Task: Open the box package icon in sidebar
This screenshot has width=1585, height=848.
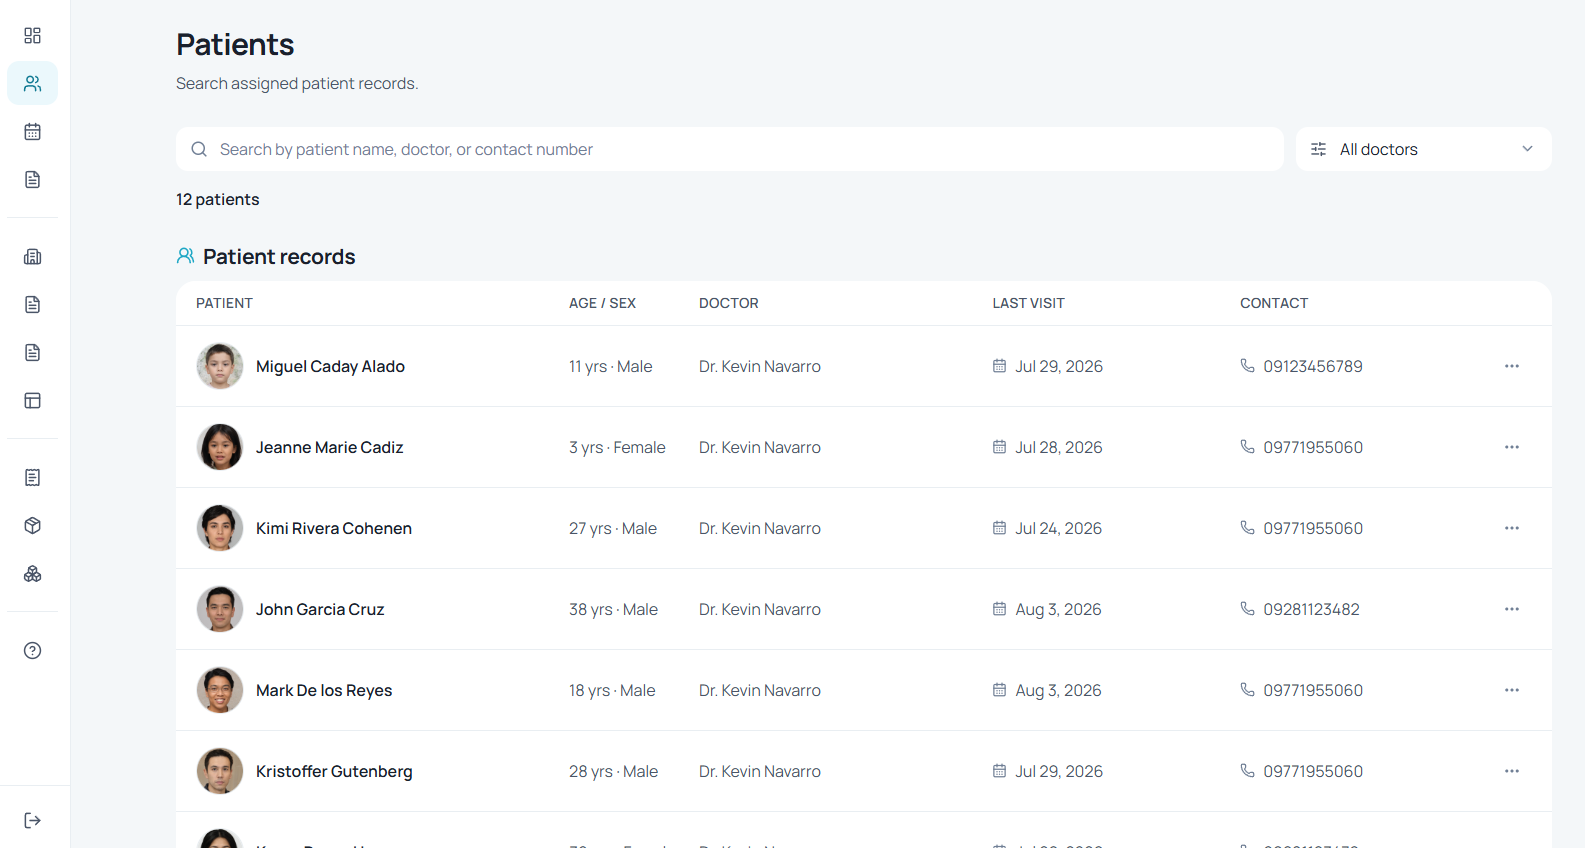Action: pyautogui.click(x=32, y=525)
